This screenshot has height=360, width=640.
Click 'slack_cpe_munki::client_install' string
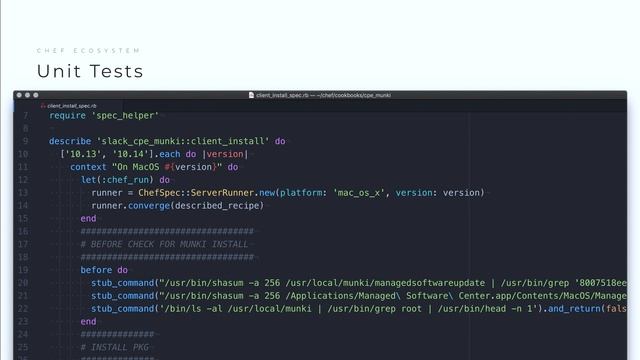tap(183, 141)
